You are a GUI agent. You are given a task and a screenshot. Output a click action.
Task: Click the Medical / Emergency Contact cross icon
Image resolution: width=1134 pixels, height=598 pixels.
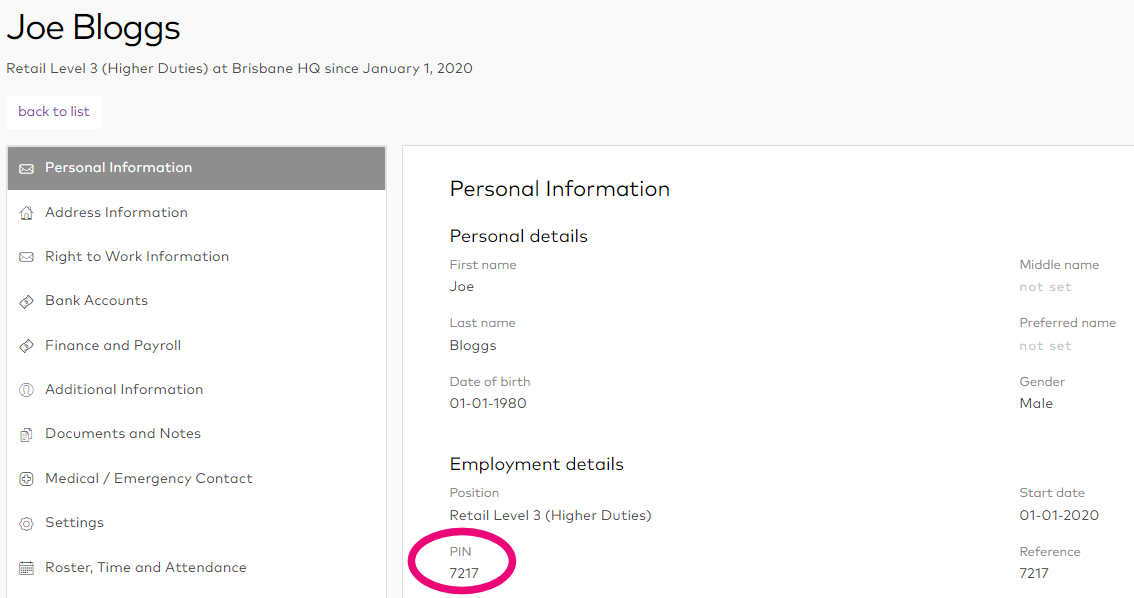coord(27,478)
